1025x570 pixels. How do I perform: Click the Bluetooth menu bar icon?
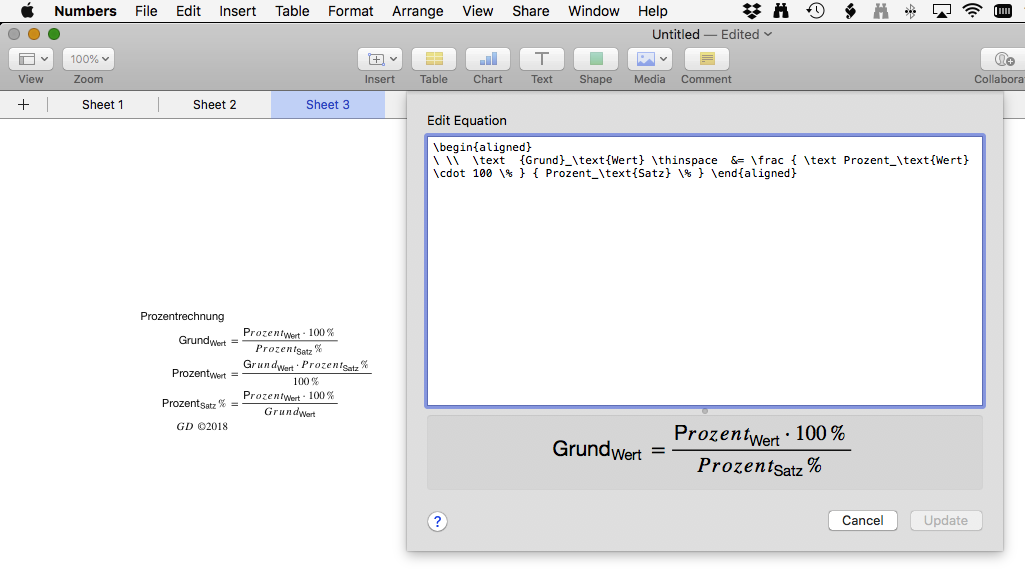click(x=910, y=11)
